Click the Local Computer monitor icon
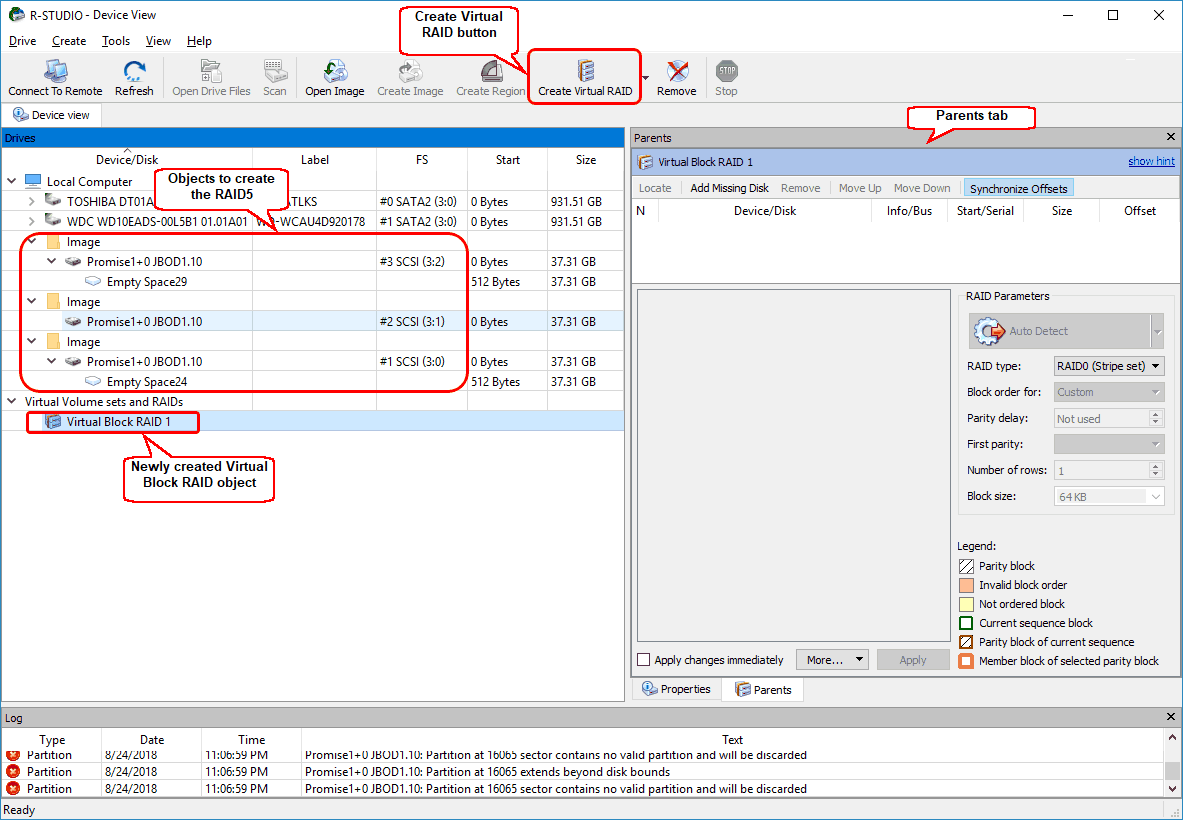The image size is (1183, 820). point(32,181)
